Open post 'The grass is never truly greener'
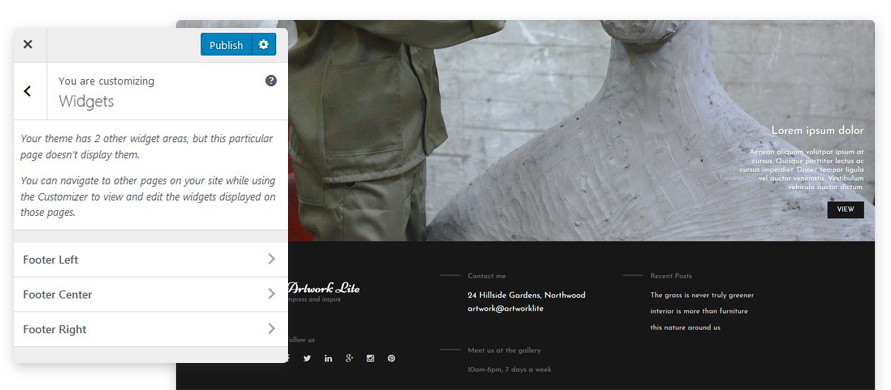 702,295
